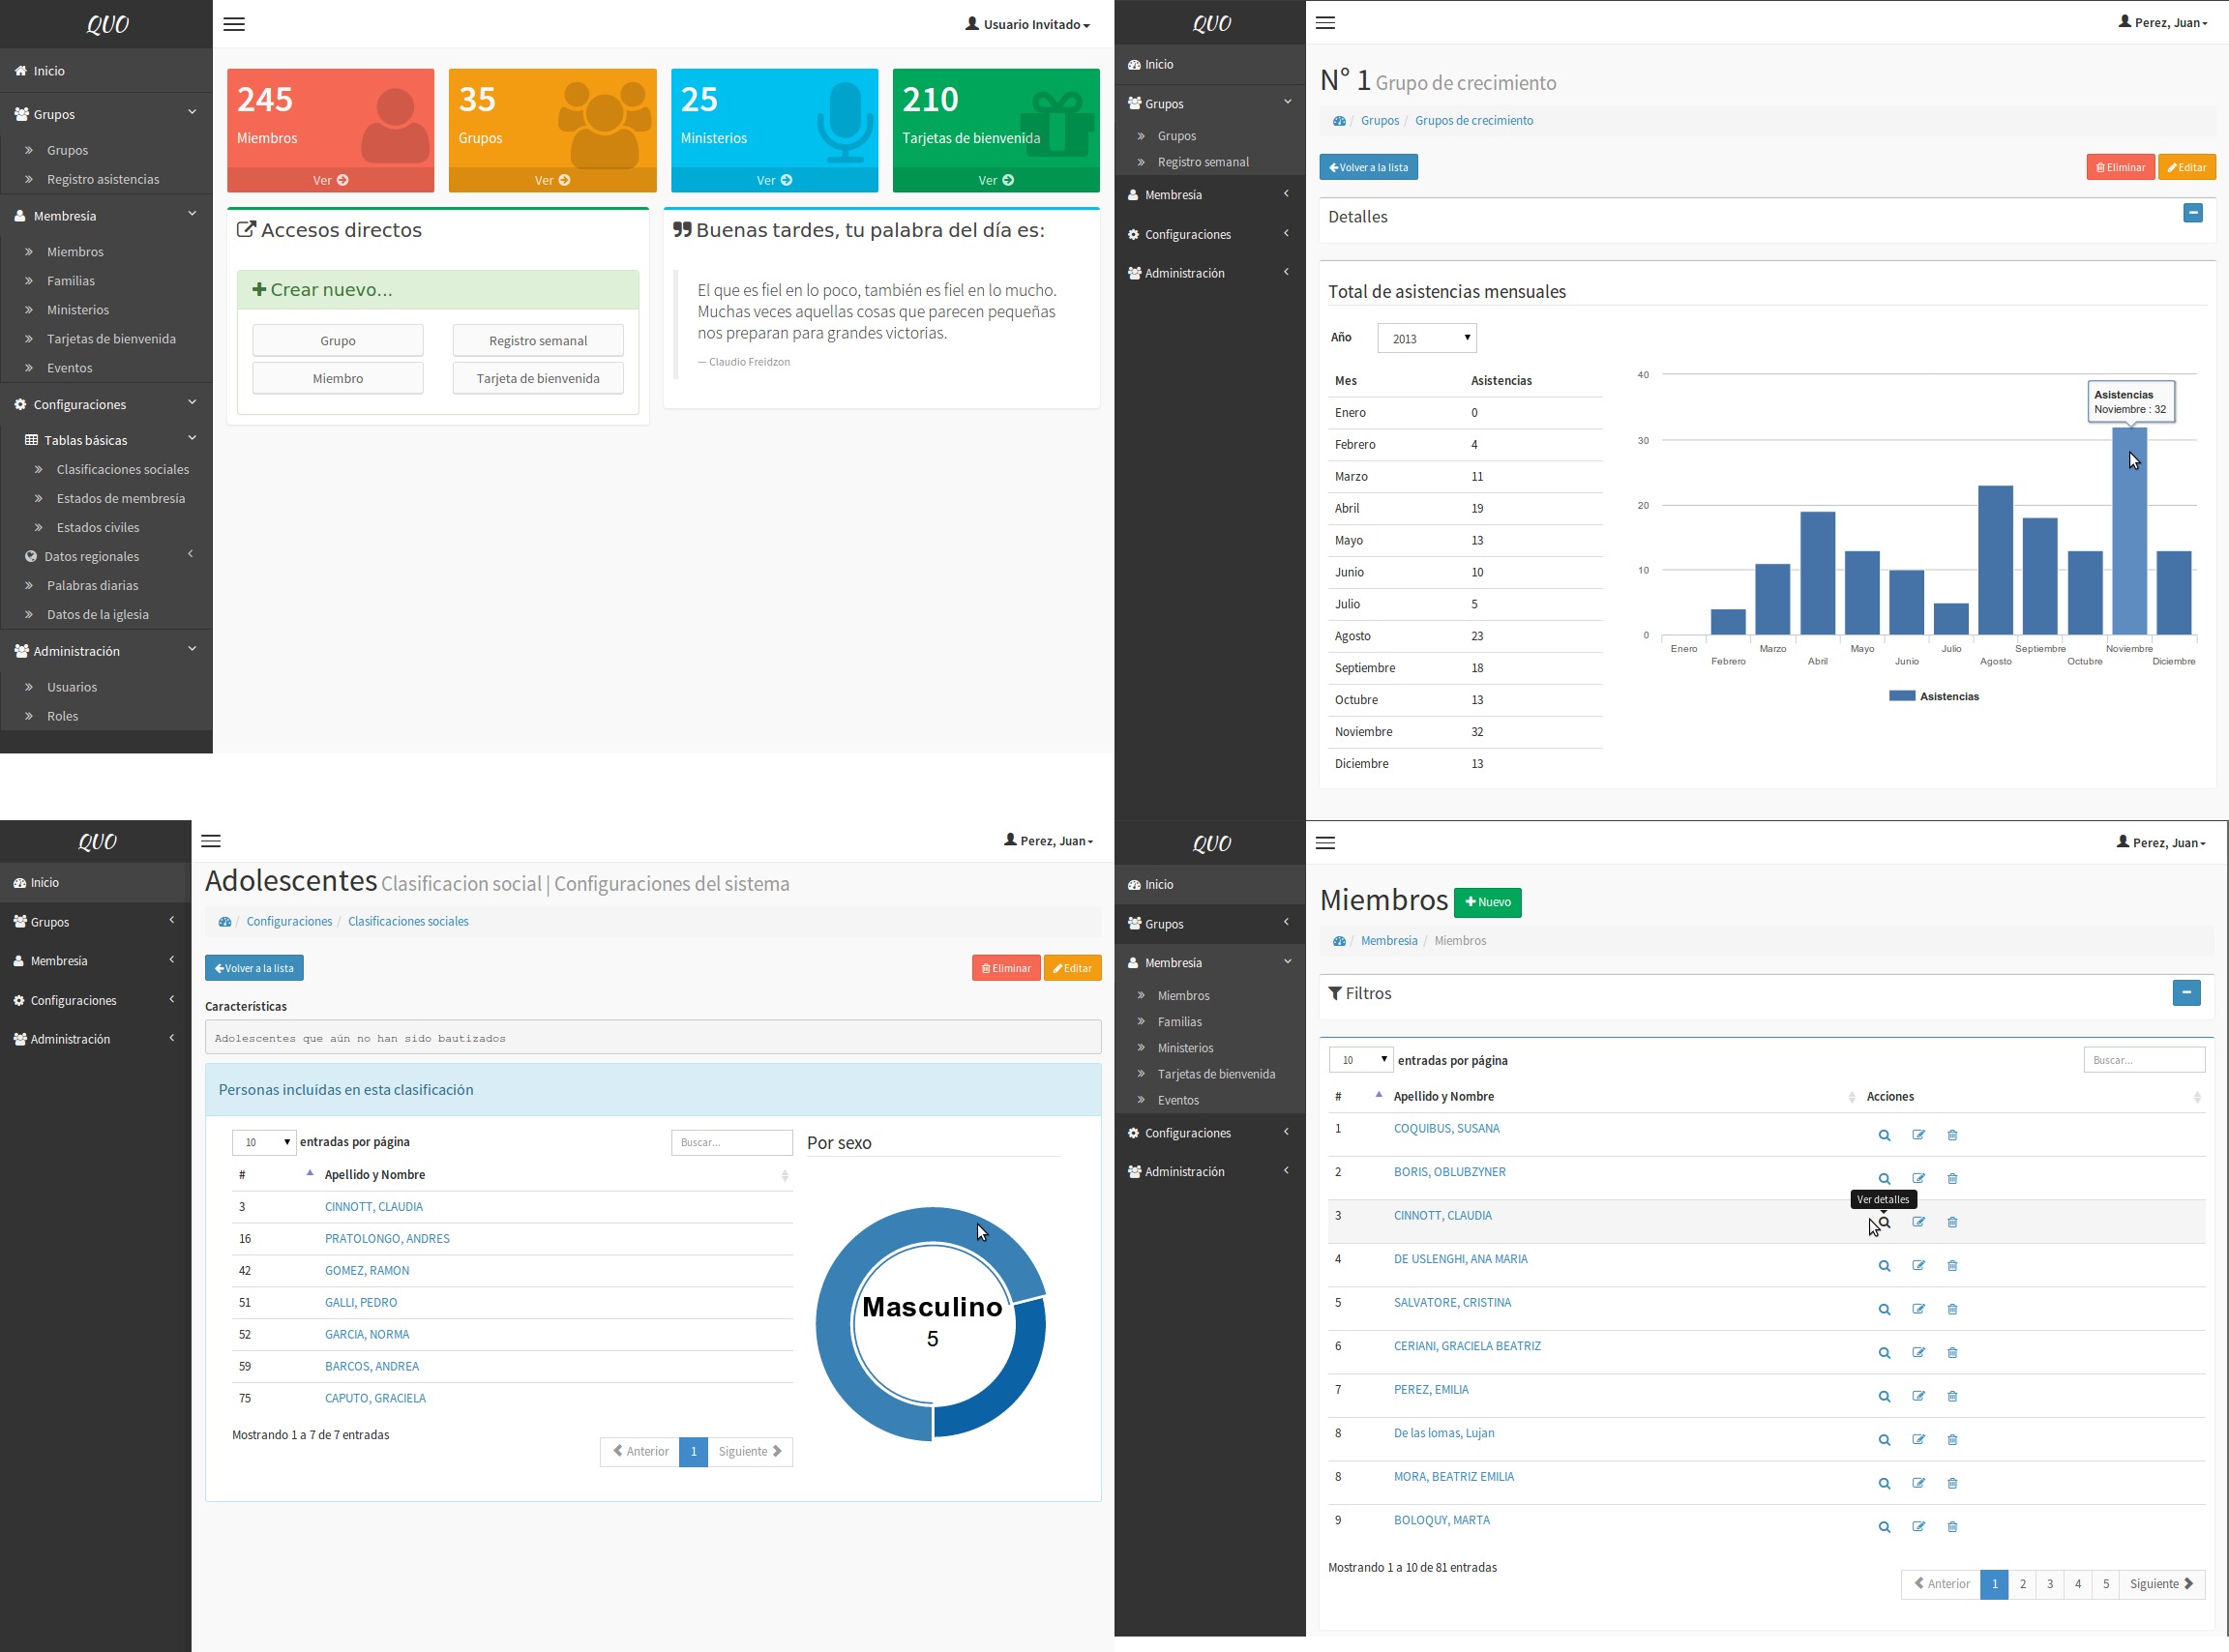Open Usuario Invitado user dropdown
2229x1652 pixels.
pyautogui.click(x=1028, y=24)
